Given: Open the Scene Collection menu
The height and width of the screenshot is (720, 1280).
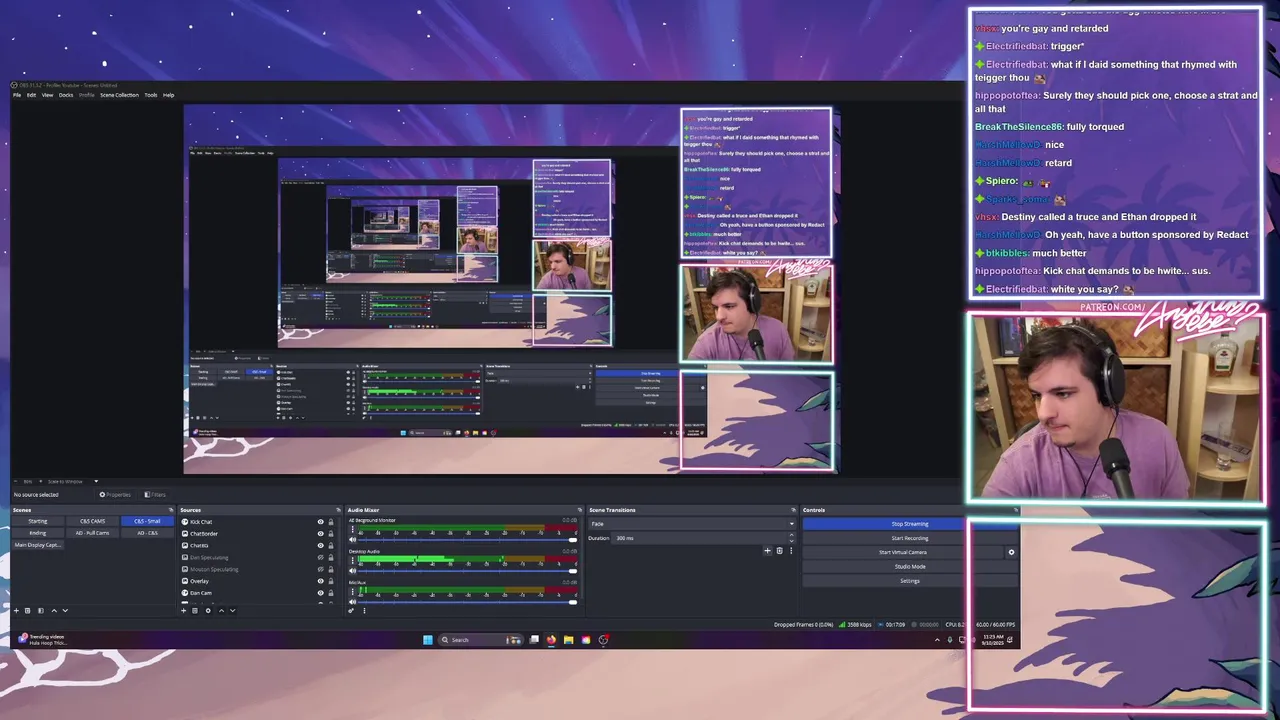Looking at the screenshot, I should [x=119, y=95].
